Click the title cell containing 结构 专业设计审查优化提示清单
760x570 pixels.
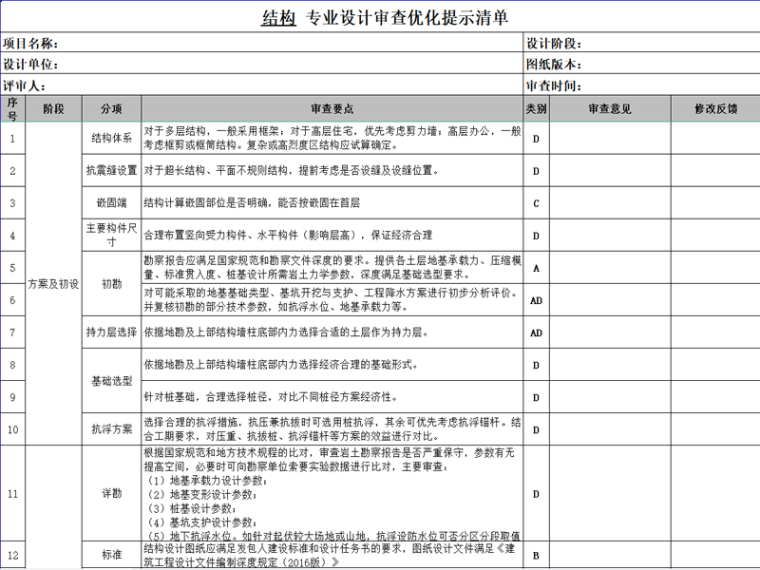(x=384, y=18)
